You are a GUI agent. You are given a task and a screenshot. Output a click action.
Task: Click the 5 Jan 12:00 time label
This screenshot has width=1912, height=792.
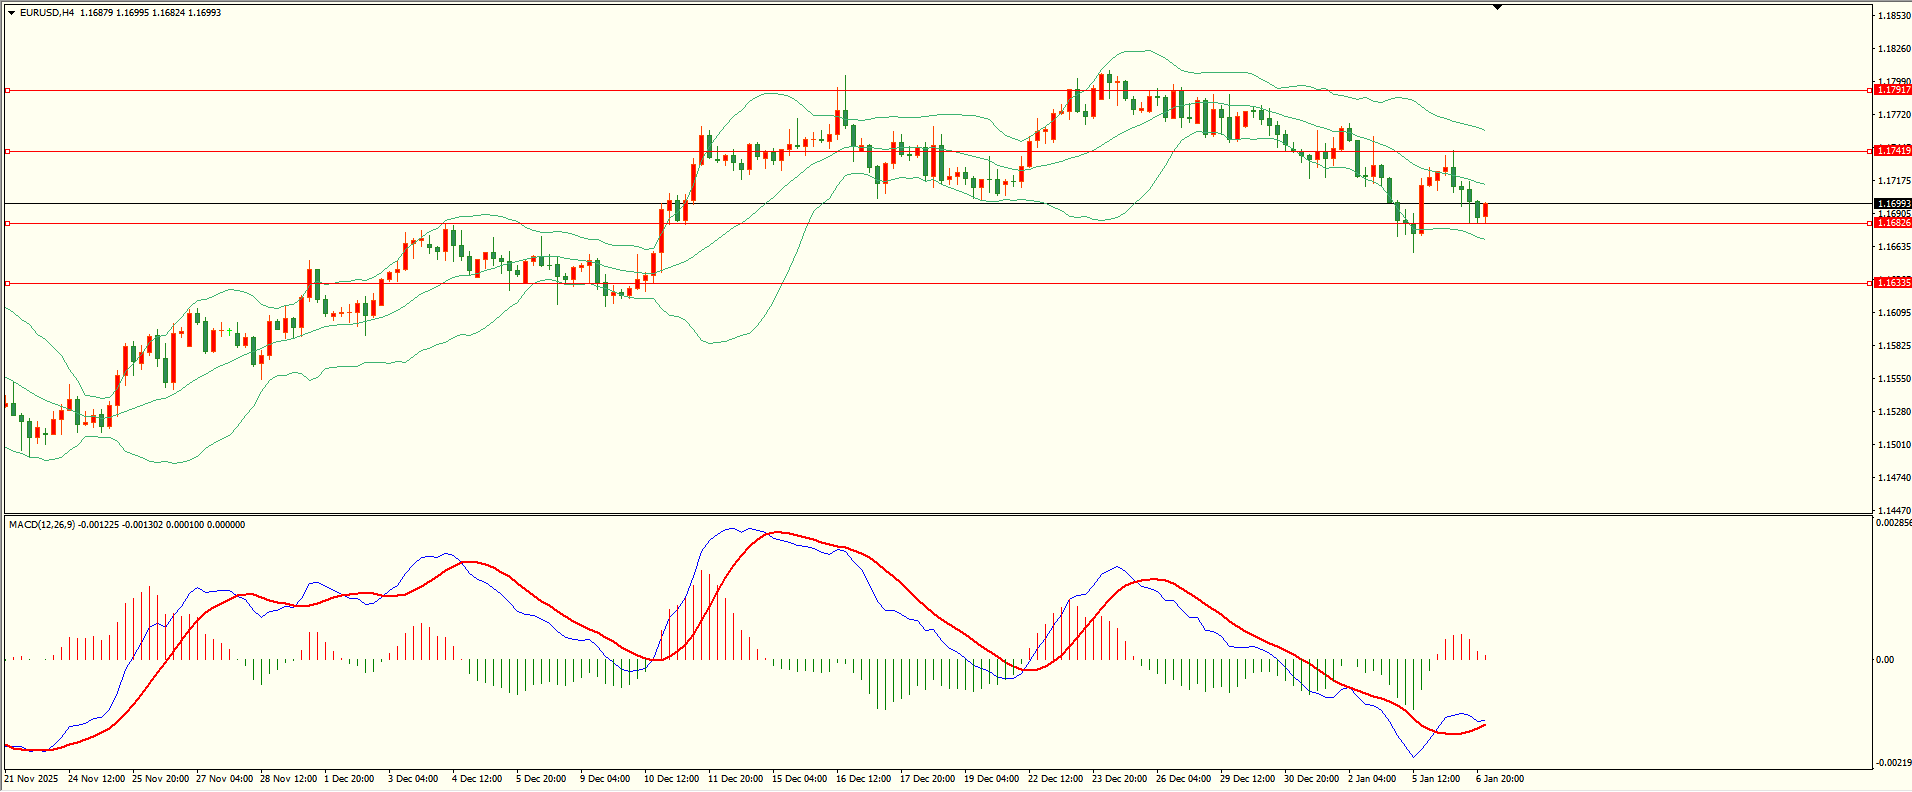click(x=1436, y=779)
